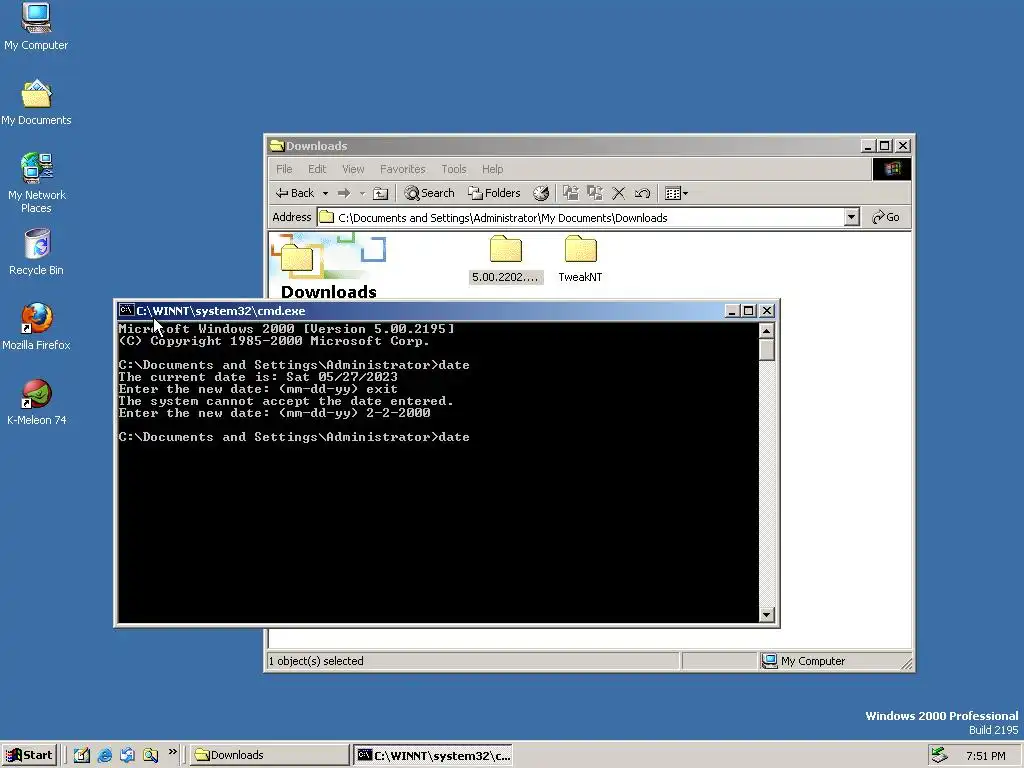Launch Internet Explorer from quick launch
Screen dimensions: 1024x768
(104, 755)
